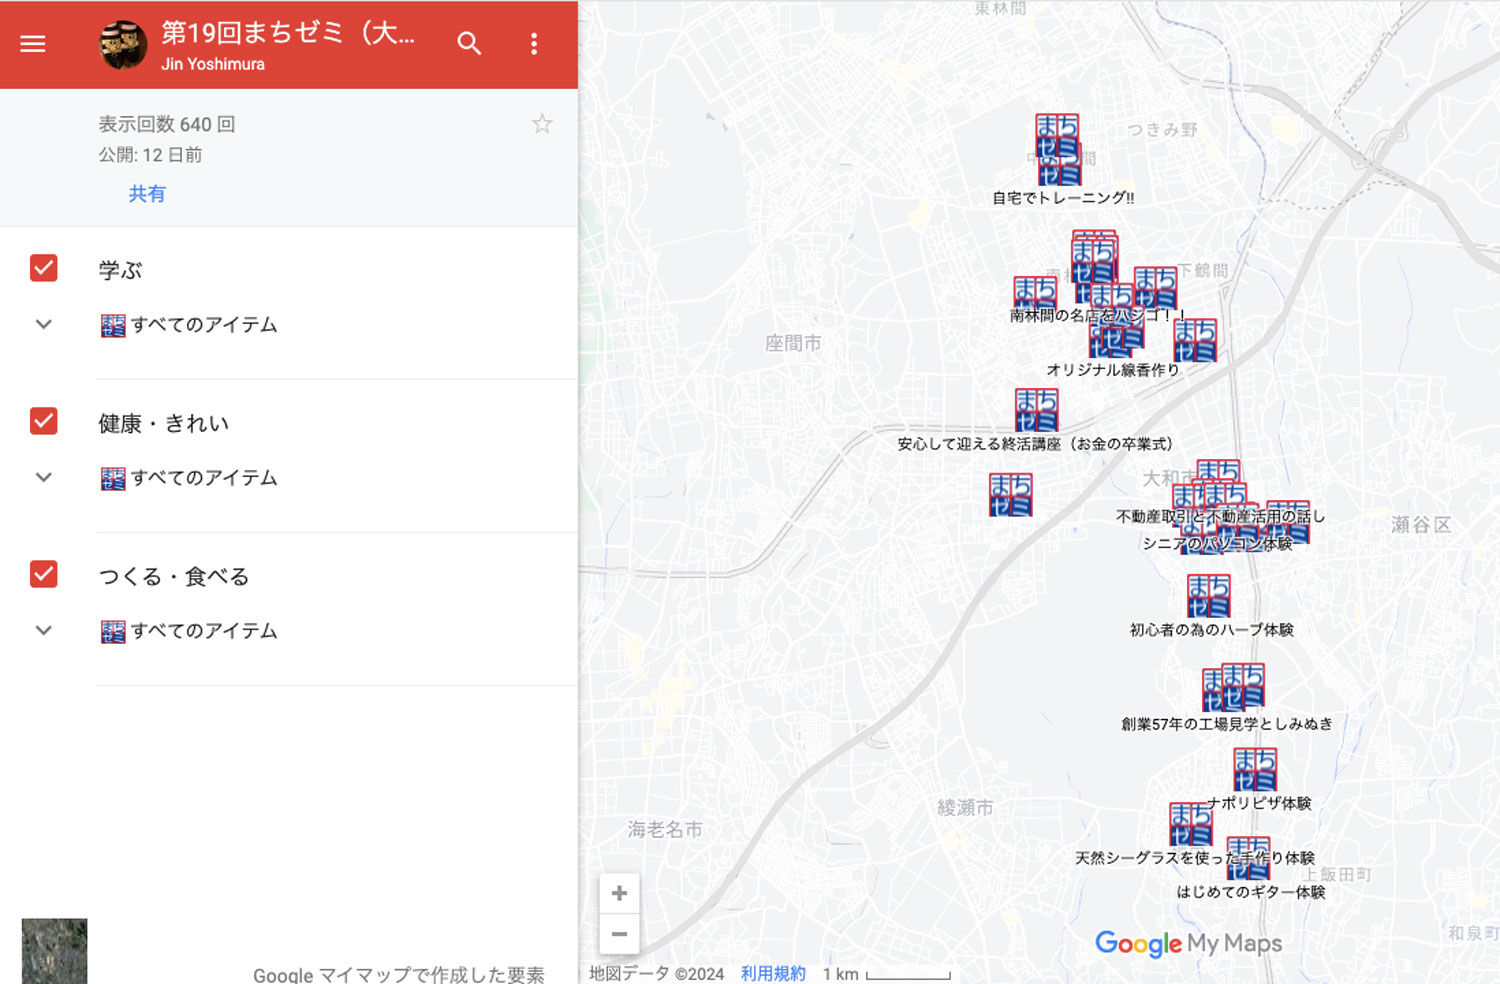
Task: Open the three-dot more options menu
Action: coord(534,44)
